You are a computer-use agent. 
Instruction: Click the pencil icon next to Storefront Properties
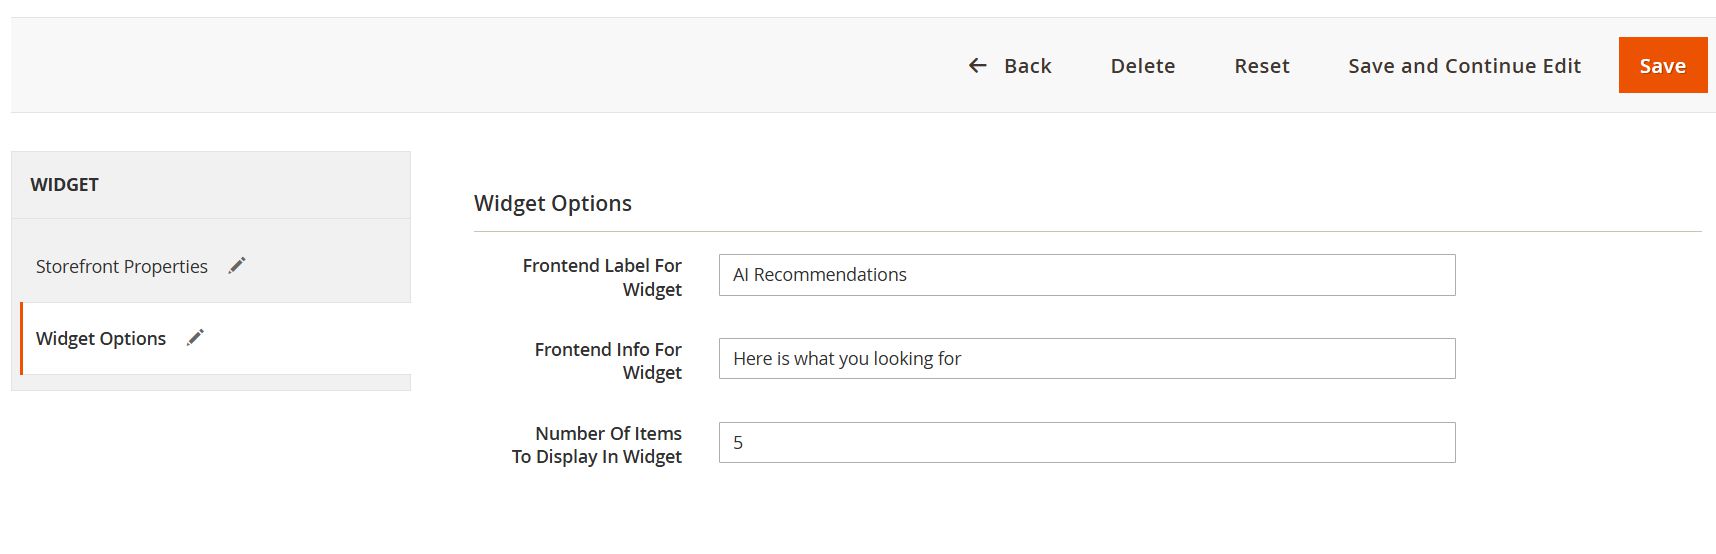click(x=237, y=265)
